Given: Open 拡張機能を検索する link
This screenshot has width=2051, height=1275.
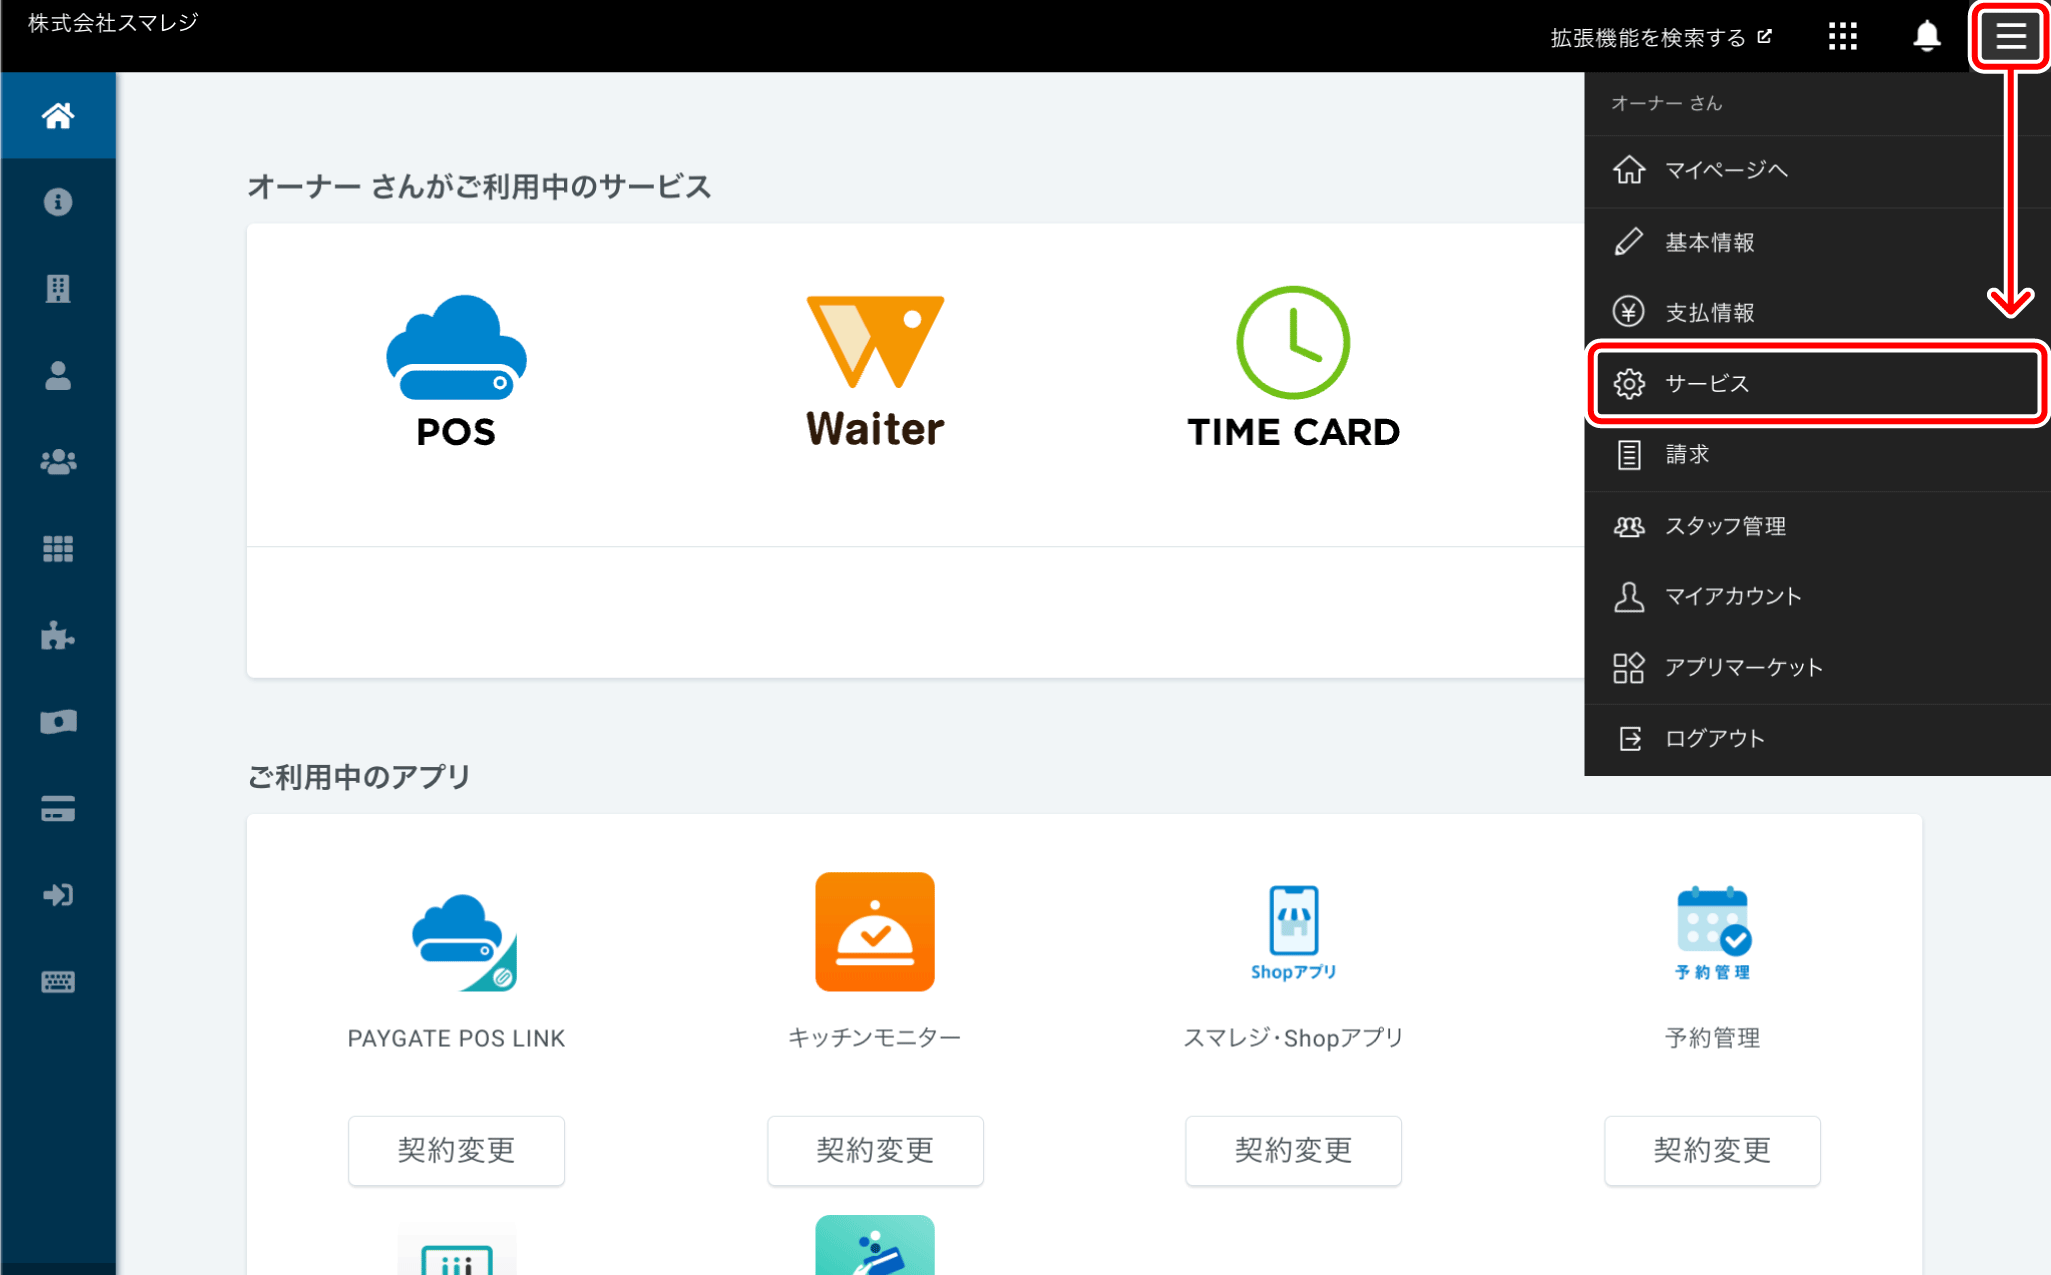Looking at the screenshot, I should pos(1655,36).
